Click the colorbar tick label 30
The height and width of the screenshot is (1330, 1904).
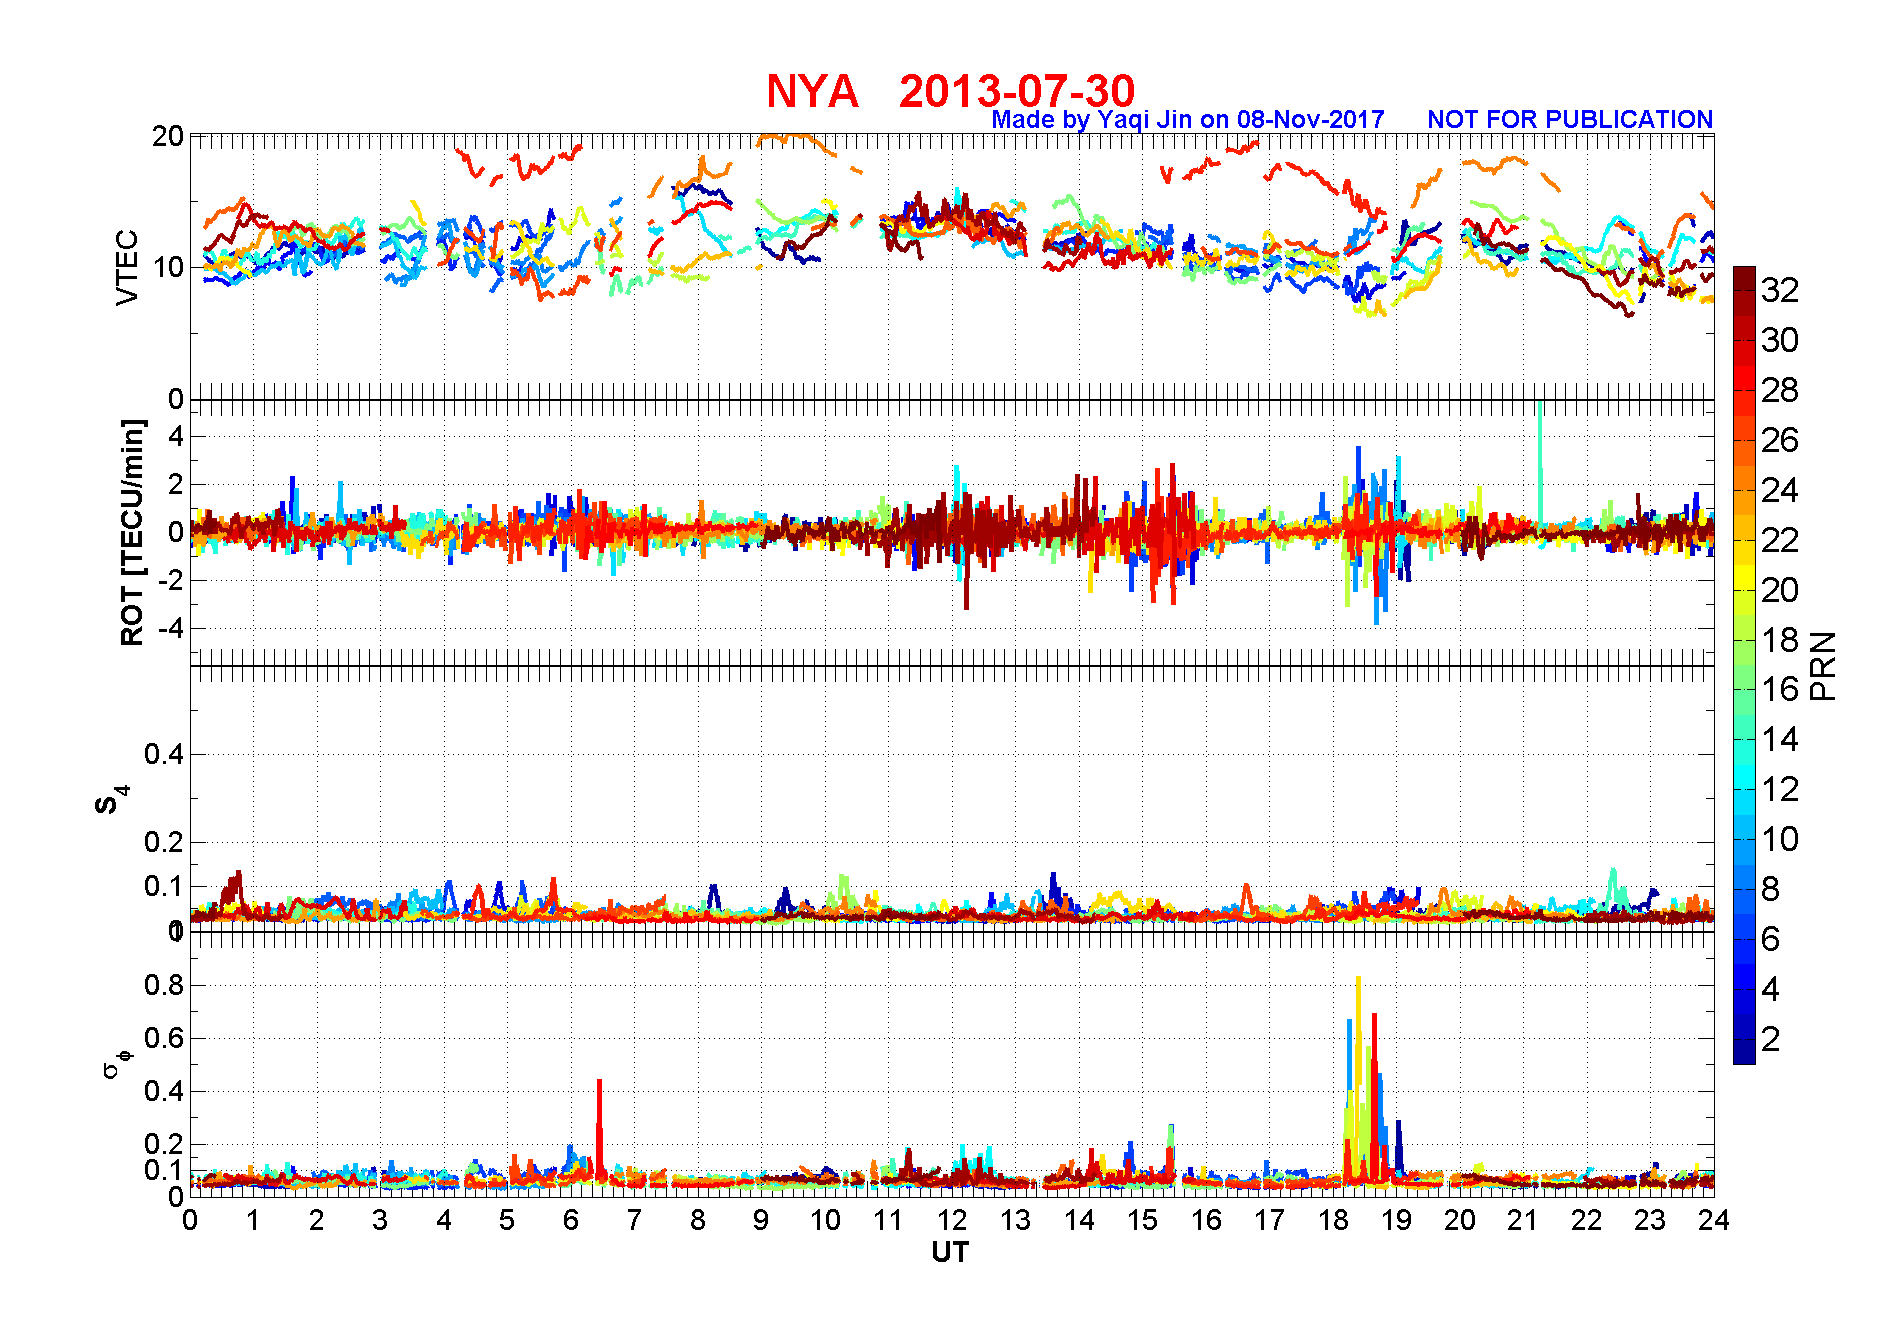[1780, 340]
